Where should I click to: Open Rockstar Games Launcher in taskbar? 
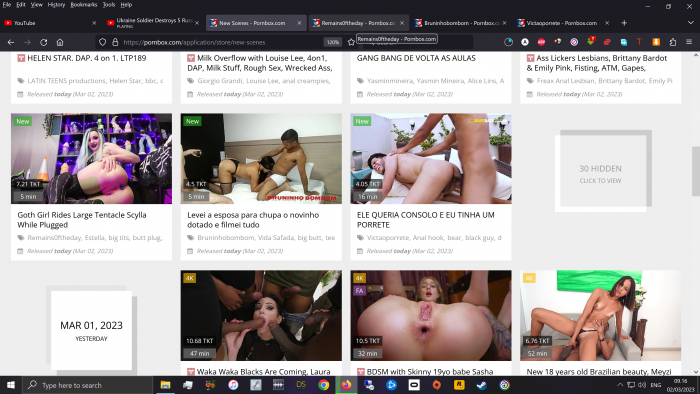459,385
